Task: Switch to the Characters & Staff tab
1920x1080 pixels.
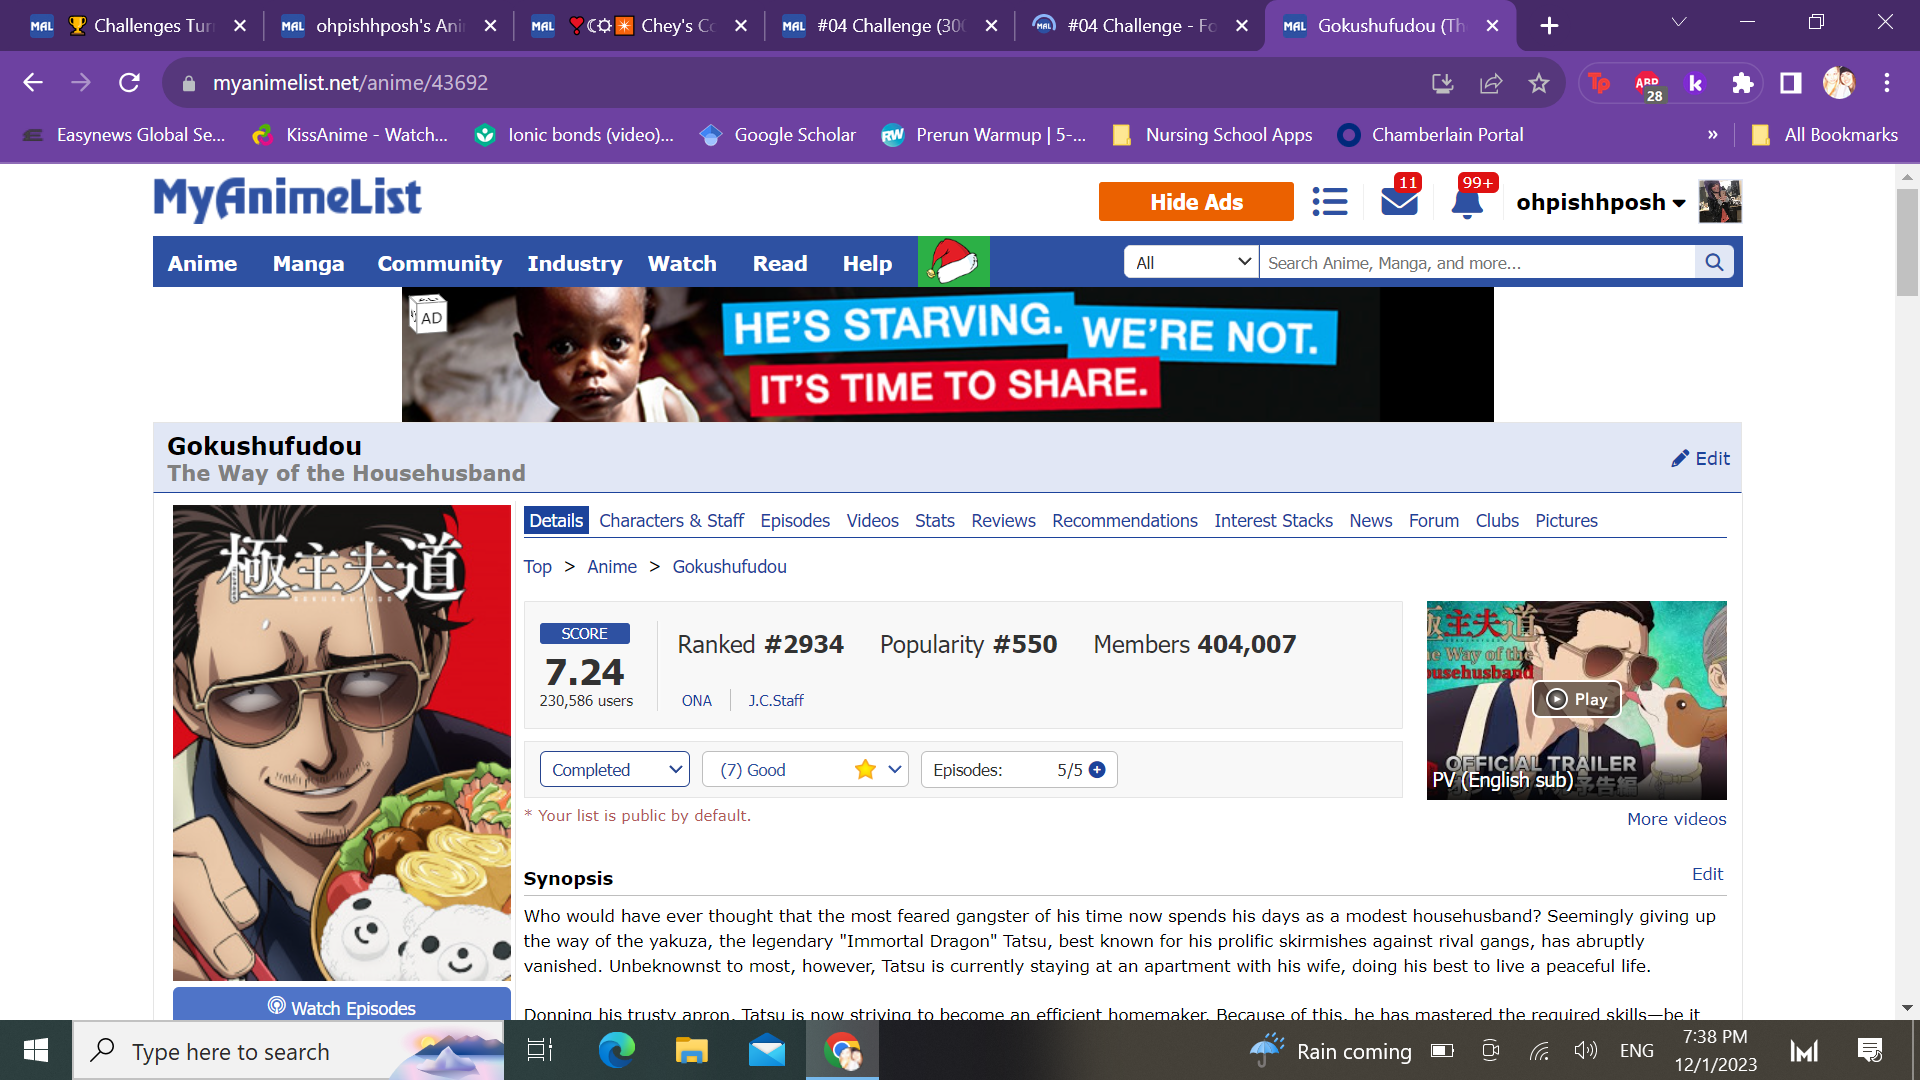Action: coord(671,520)
